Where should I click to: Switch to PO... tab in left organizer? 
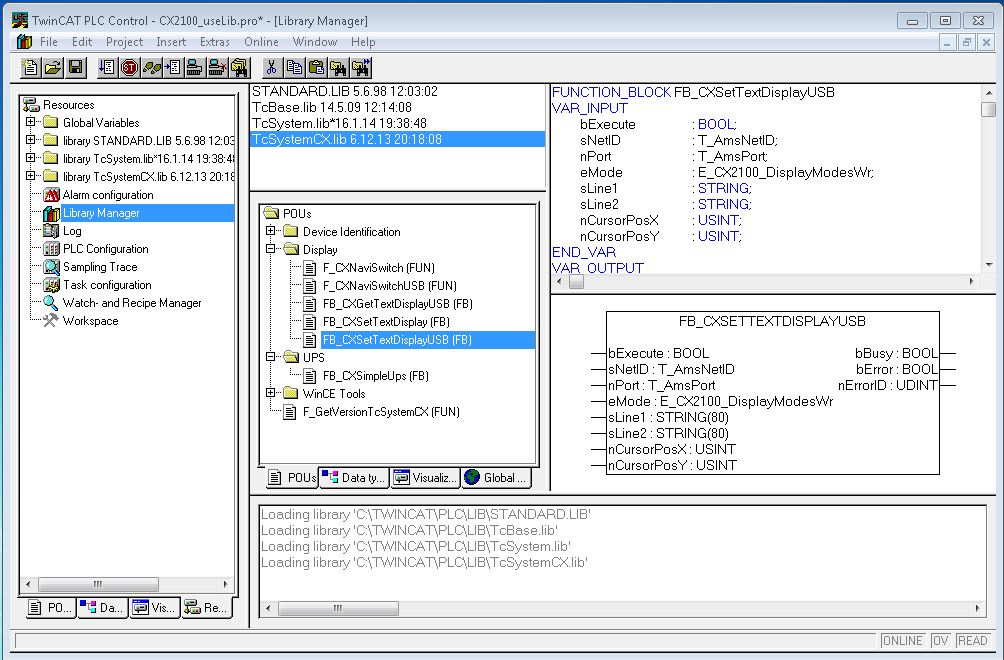pyautogui.click(x=51, y=608)
